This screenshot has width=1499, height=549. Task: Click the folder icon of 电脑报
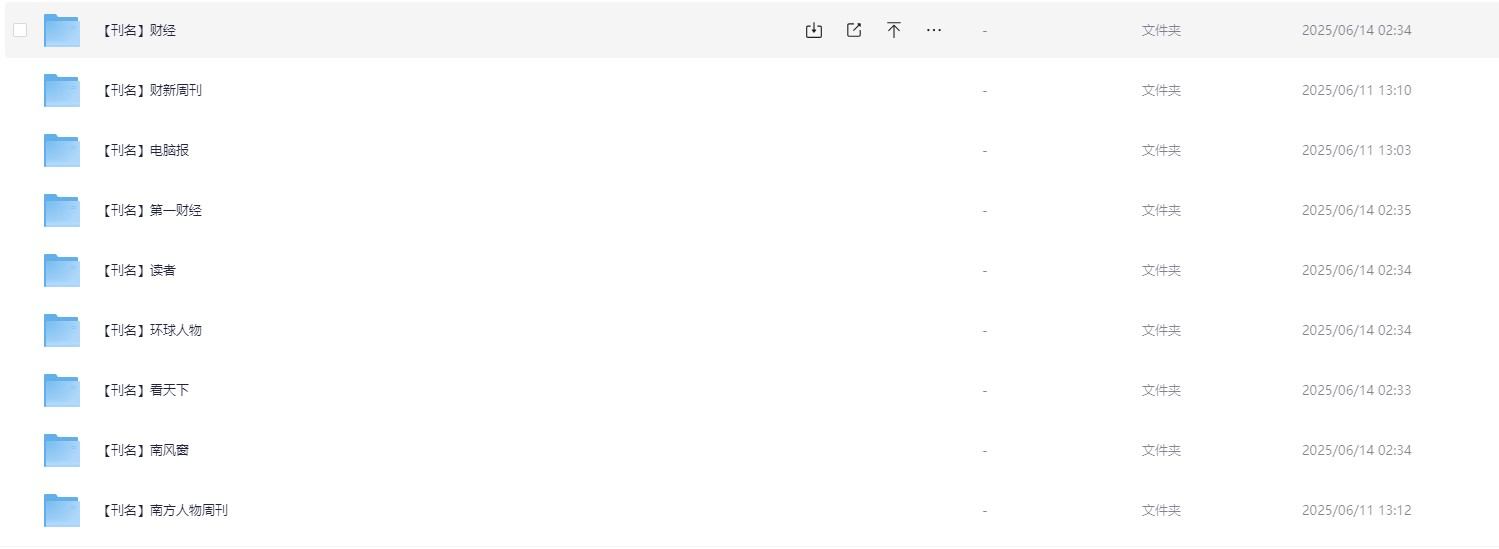click(62, 150)
